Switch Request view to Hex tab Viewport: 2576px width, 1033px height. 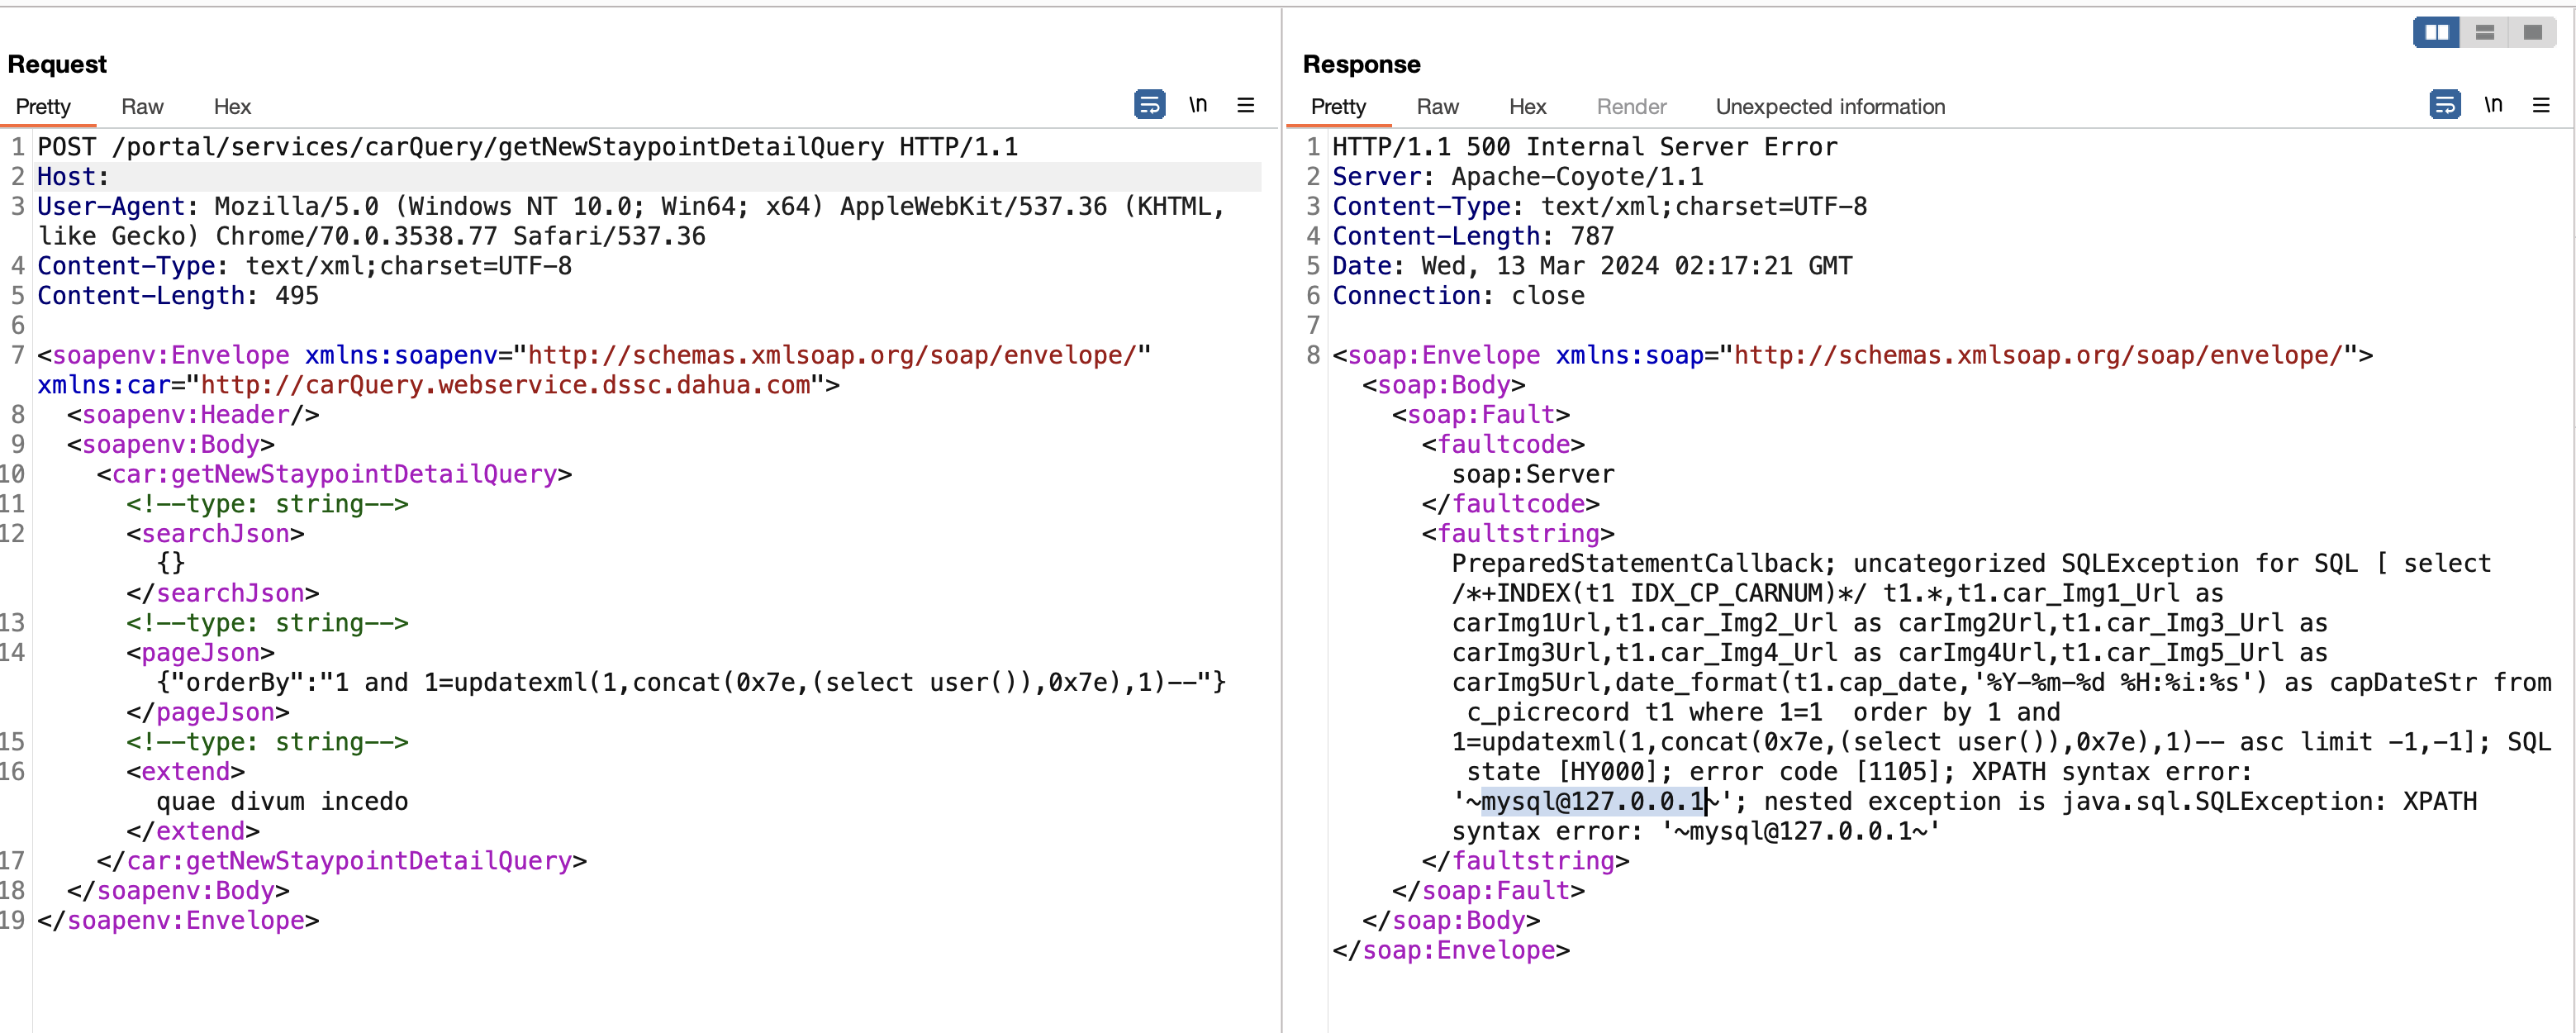pos(232,107)
